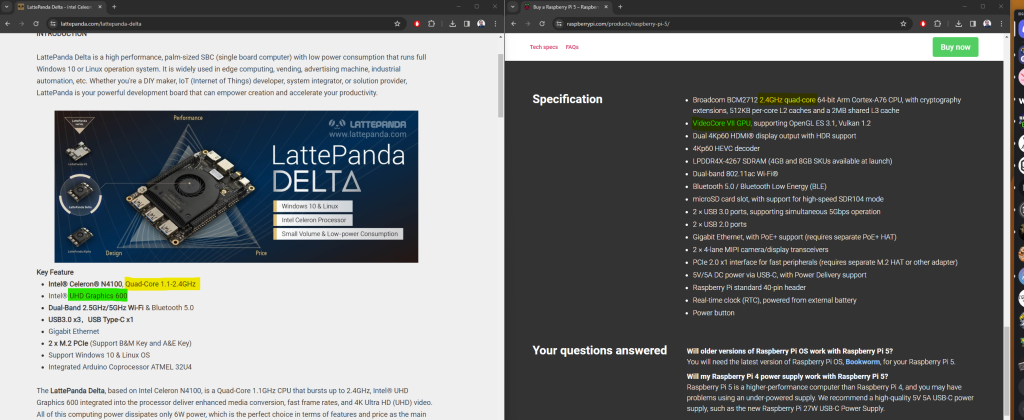The width and height of the screenshot is (1024, 420).
Task: Bookmark the LattePanda page with star icon
Action: 398,23
